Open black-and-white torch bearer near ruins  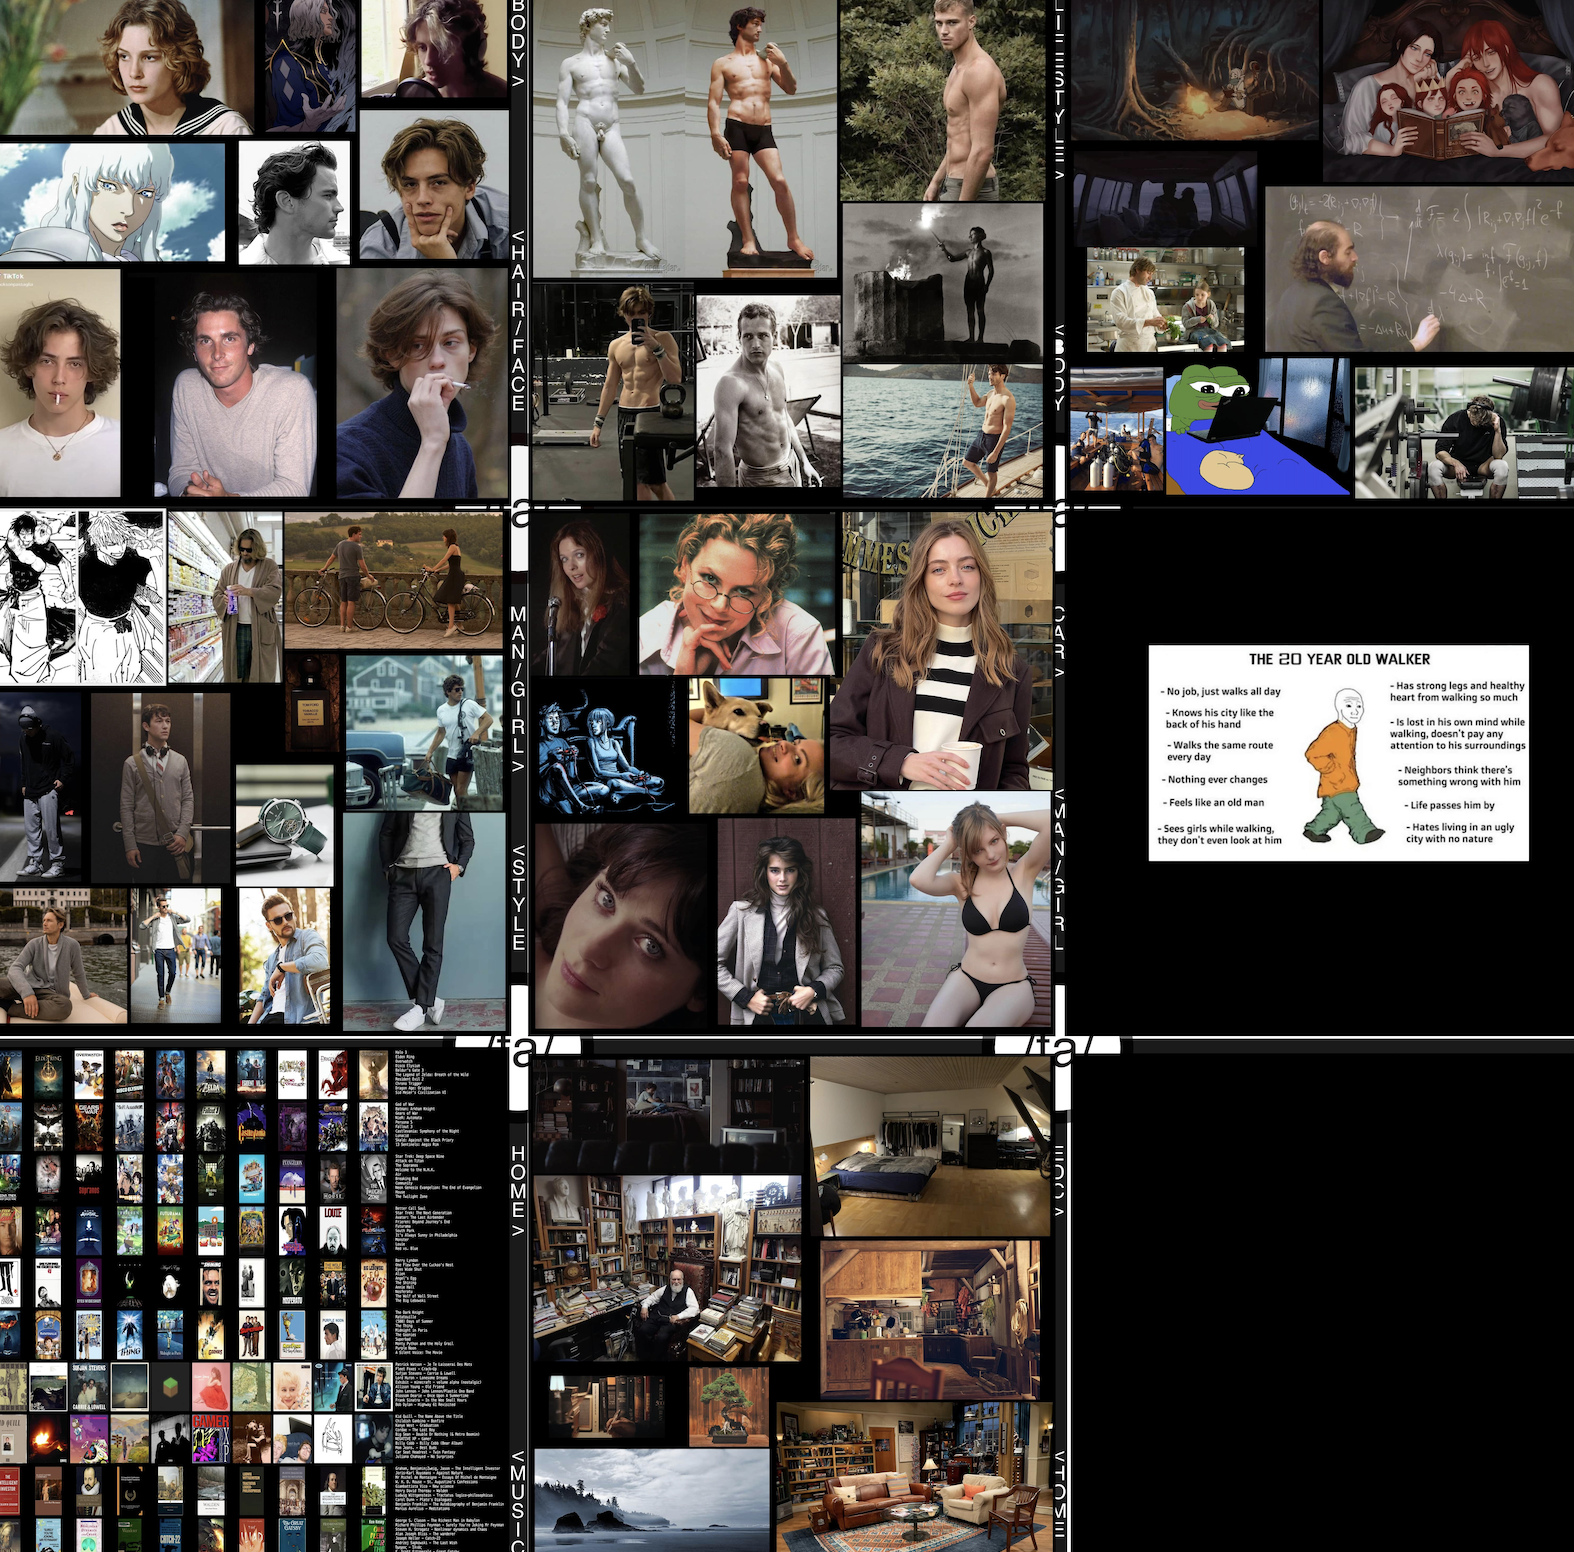point(942,282)
